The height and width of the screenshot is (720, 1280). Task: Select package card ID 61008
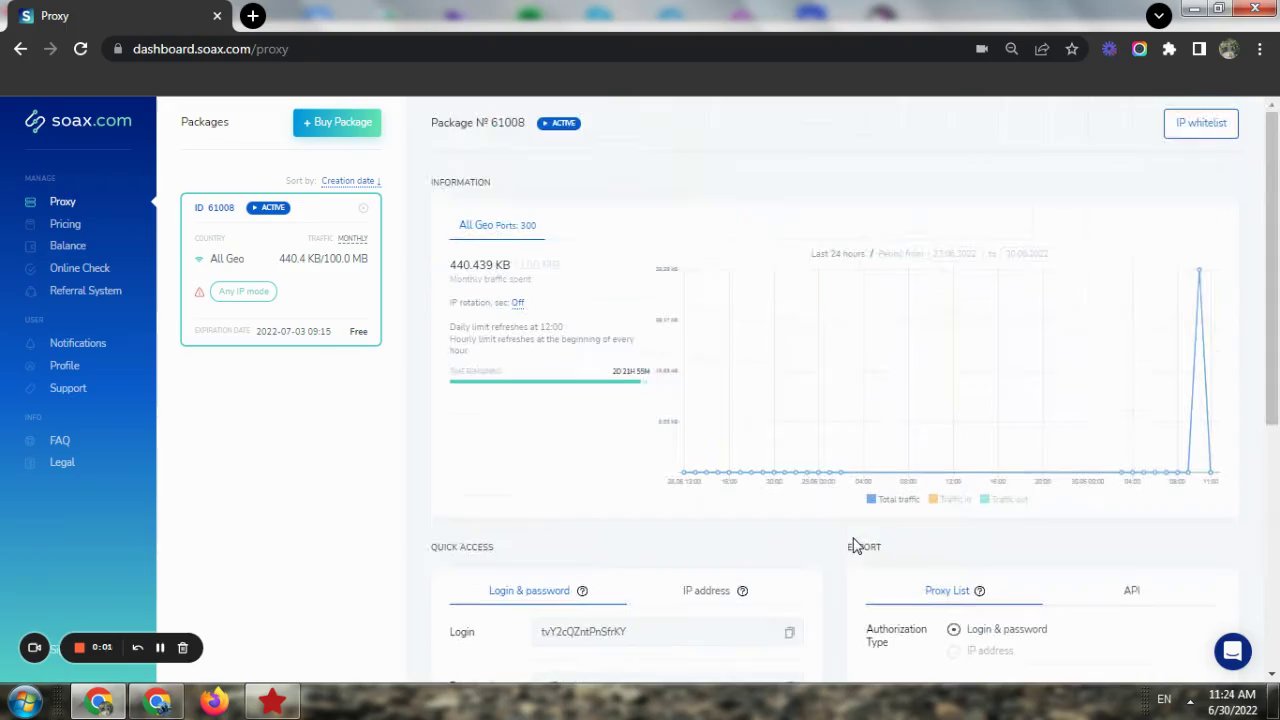281,269
